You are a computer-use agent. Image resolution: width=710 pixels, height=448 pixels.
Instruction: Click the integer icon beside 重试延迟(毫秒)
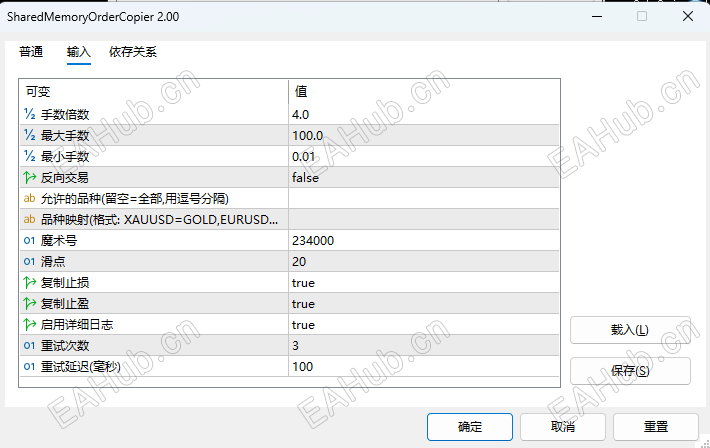click(29, 366)
